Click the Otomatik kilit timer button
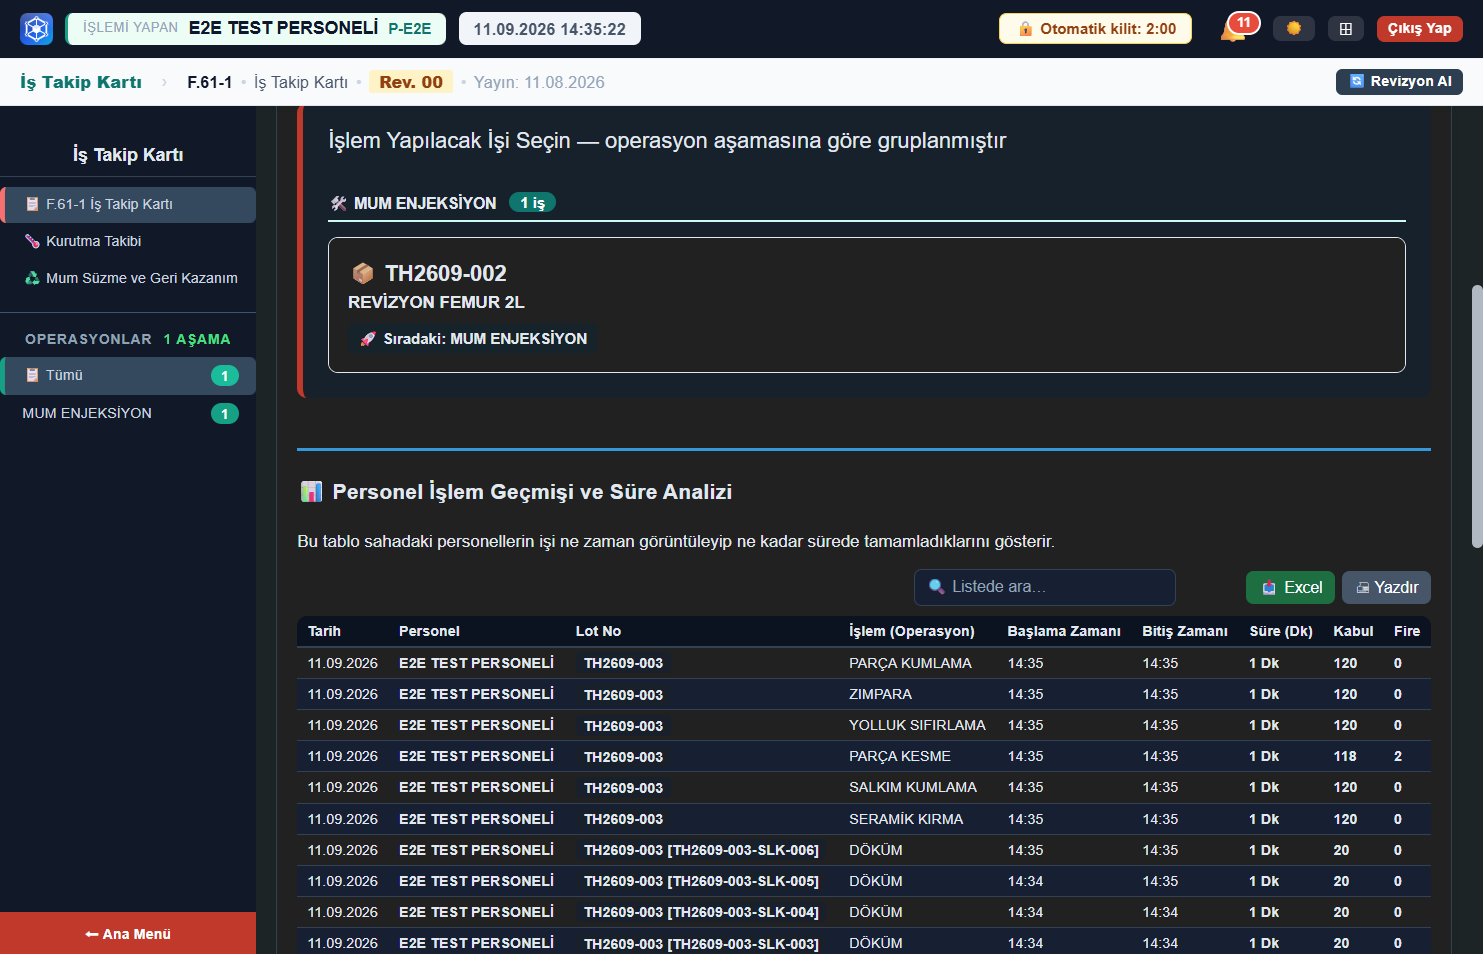The image size is (1483, 954). click(1095, 28)
